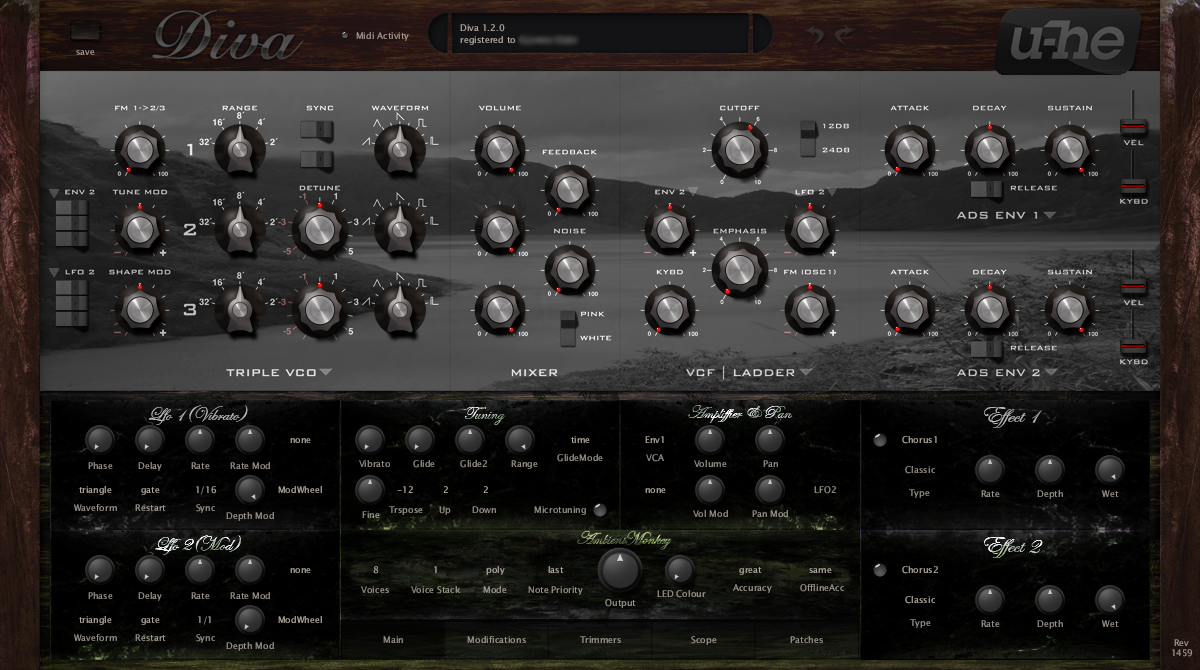Click ADS Env 2 Decay knob
1200x670 pixels.
[x=988, y=309]
